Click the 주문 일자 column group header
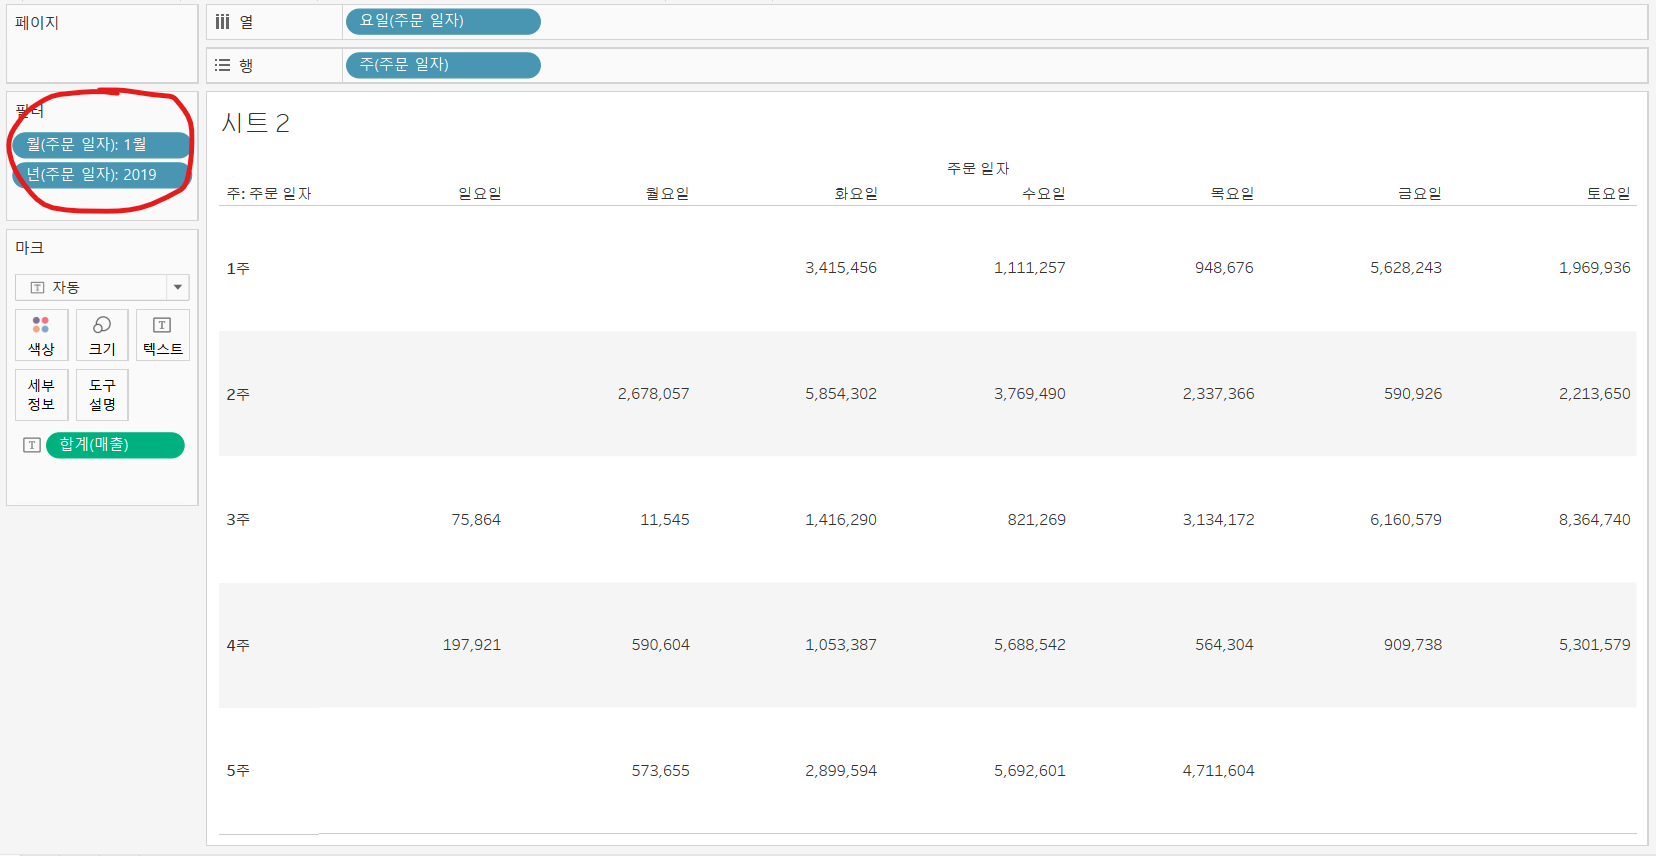 (x=978, y=168)
